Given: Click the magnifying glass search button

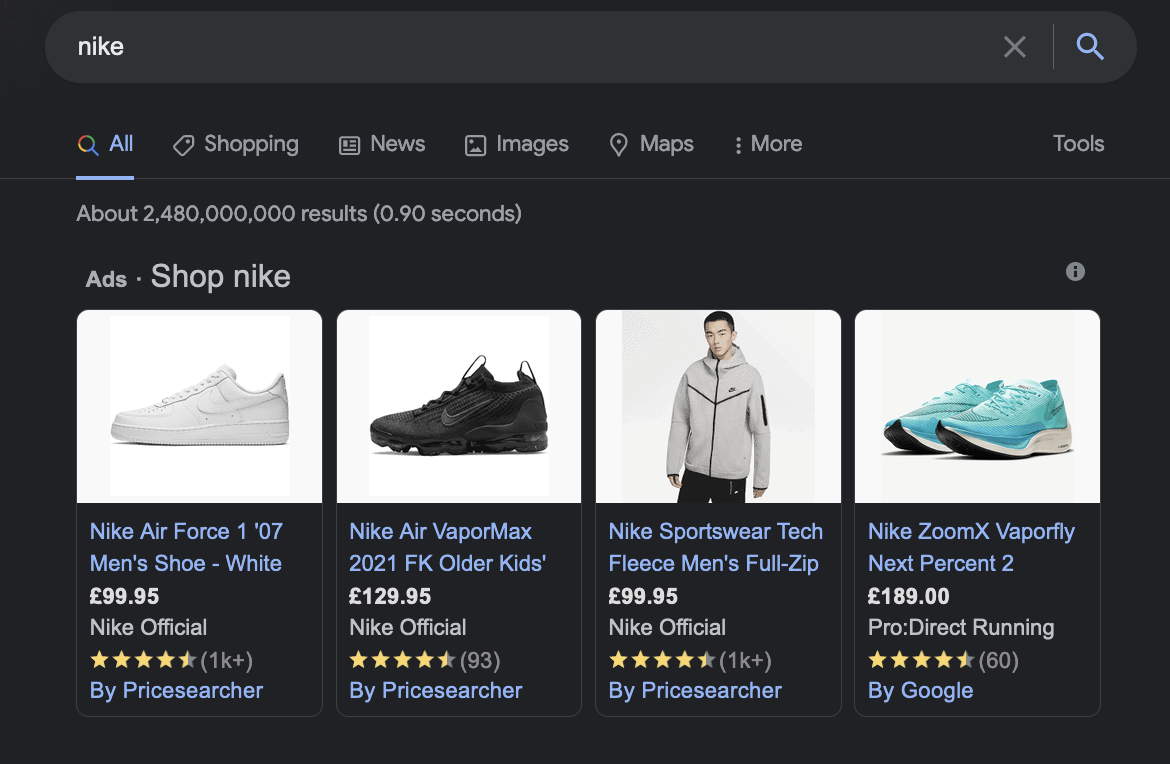Looking at the screenshot, I should pyautogui.click(x=1089, y=46).
